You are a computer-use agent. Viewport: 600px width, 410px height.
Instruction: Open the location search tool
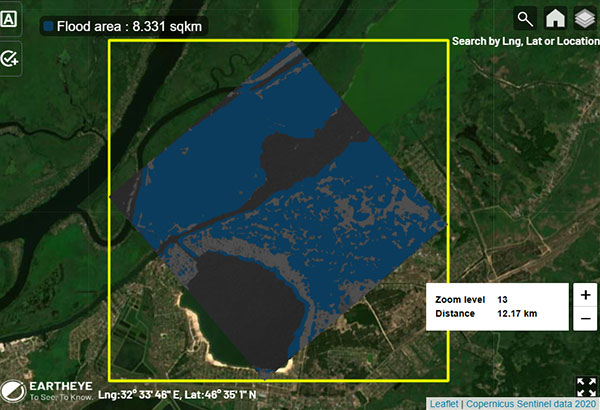525,18
